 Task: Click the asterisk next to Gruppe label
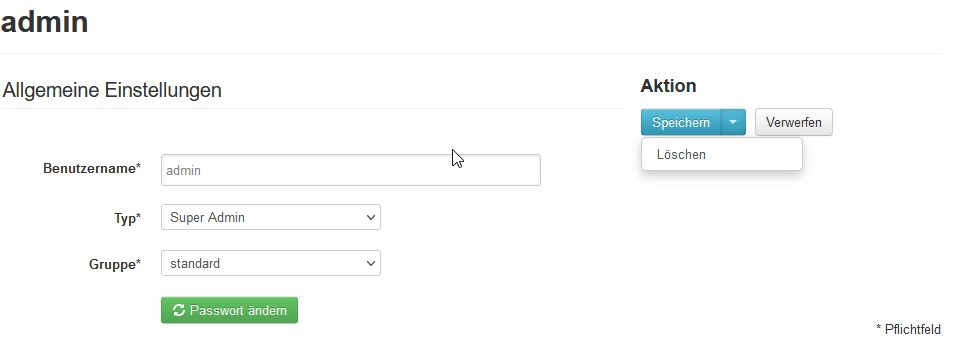(x=138, y=262)
